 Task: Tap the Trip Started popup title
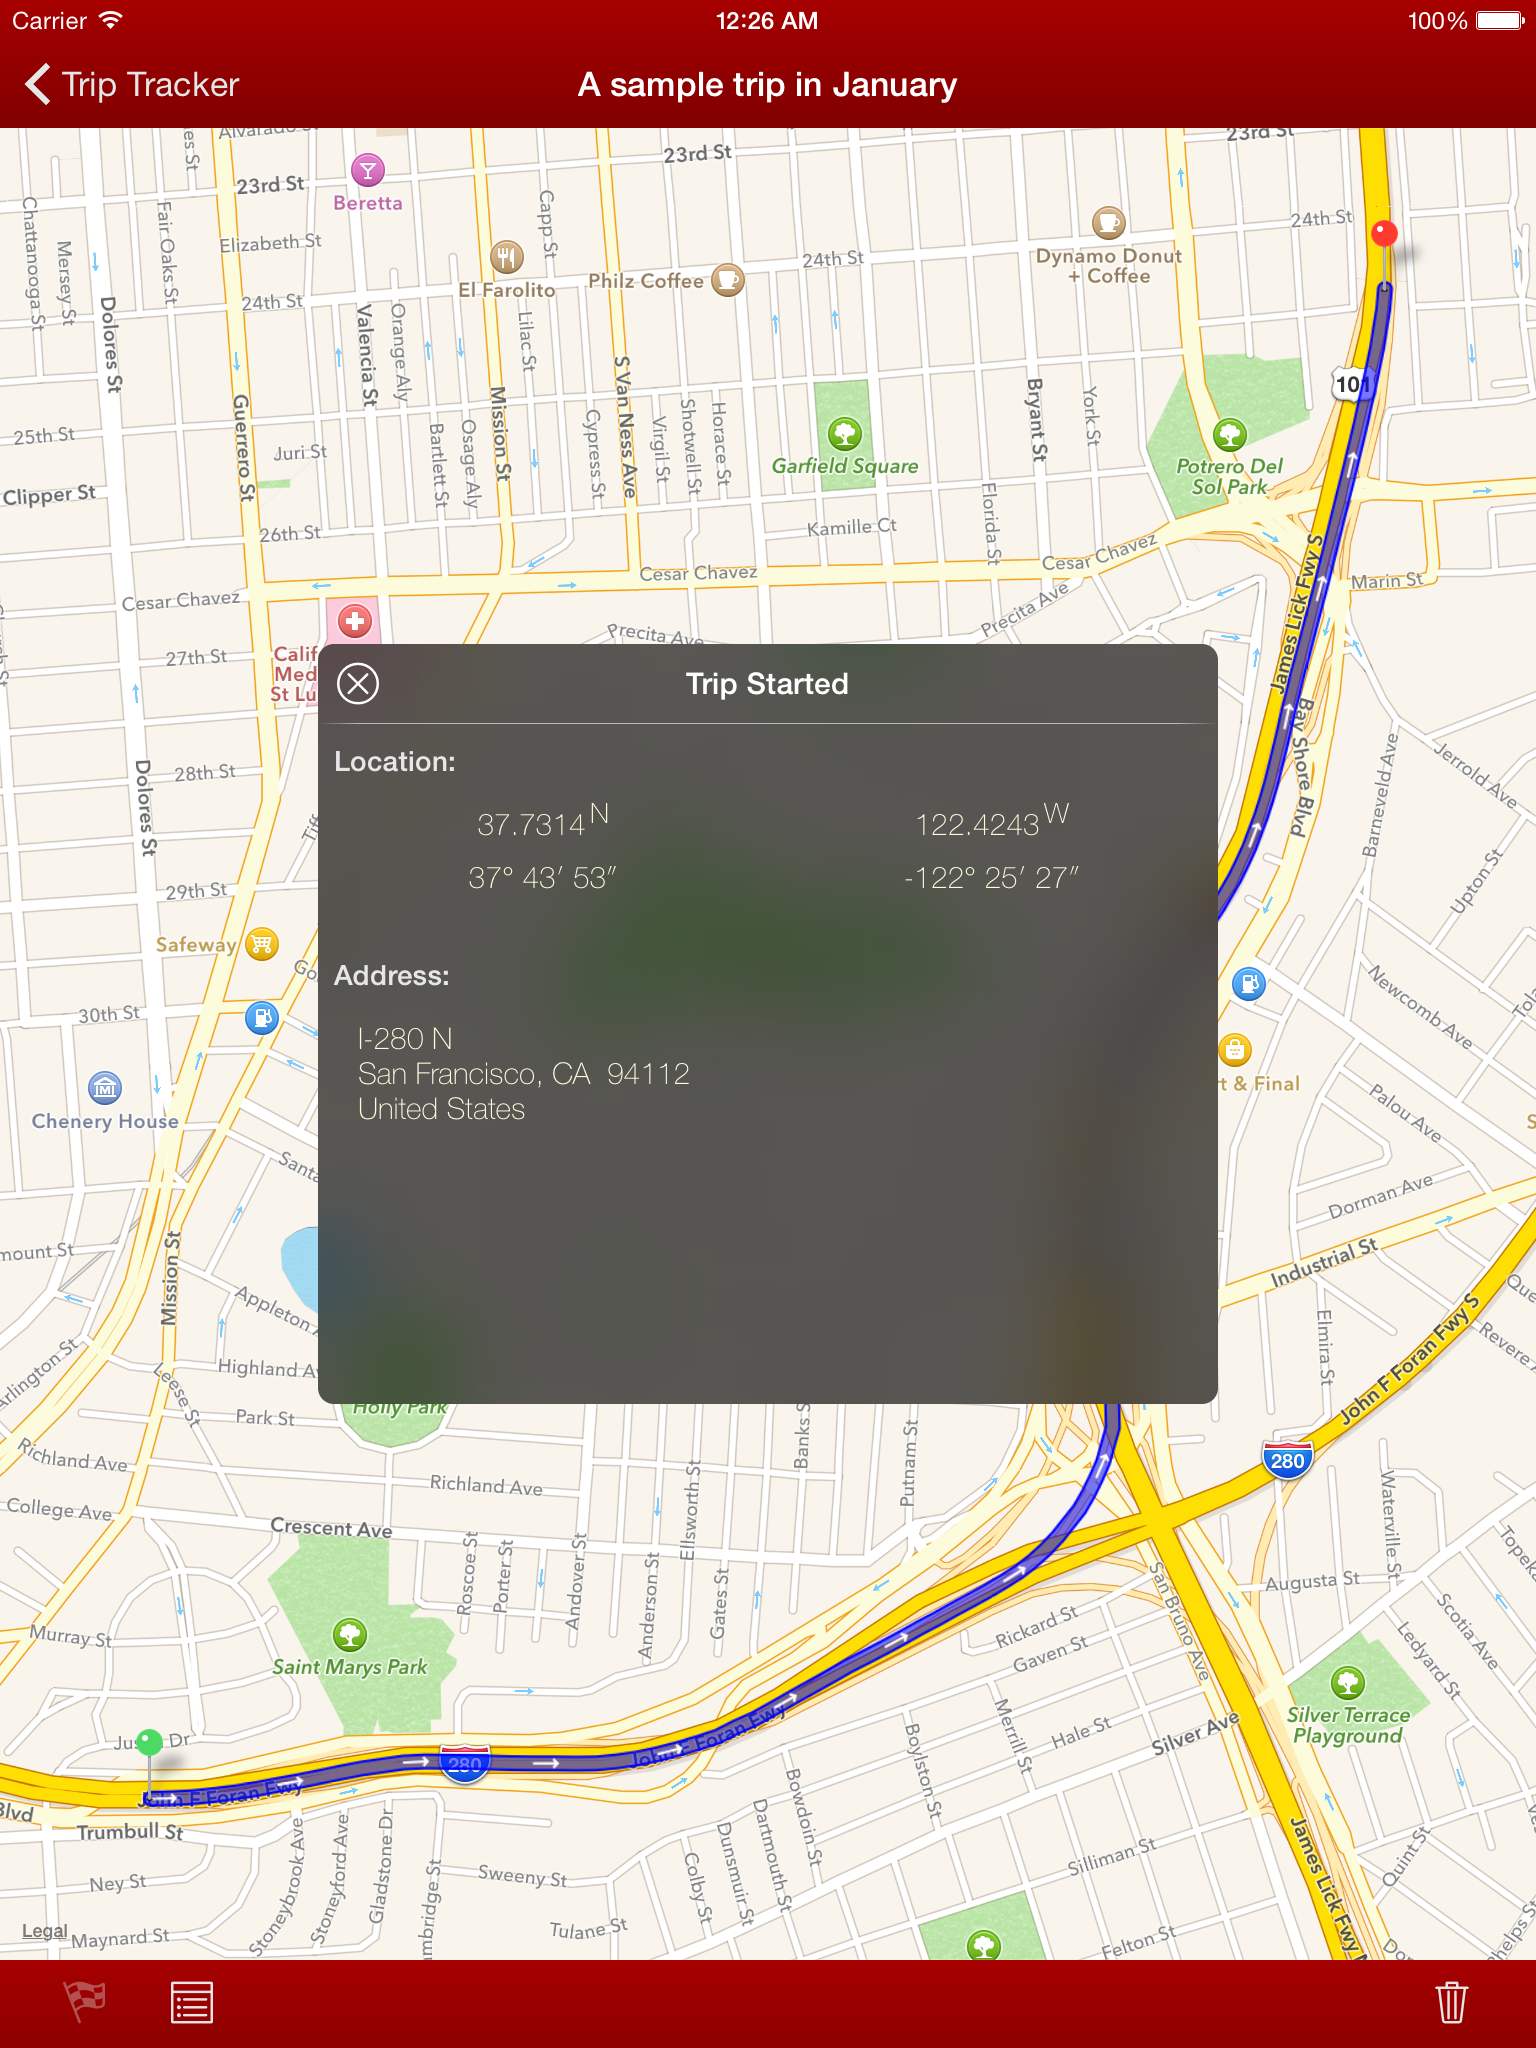pyautogui.click(x=767, y=684)
